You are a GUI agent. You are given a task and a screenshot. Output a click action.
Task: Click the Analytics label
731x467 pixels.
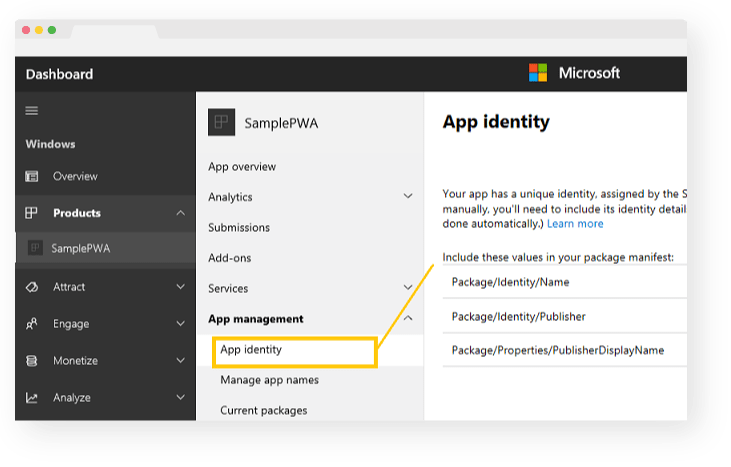(230, 197)
